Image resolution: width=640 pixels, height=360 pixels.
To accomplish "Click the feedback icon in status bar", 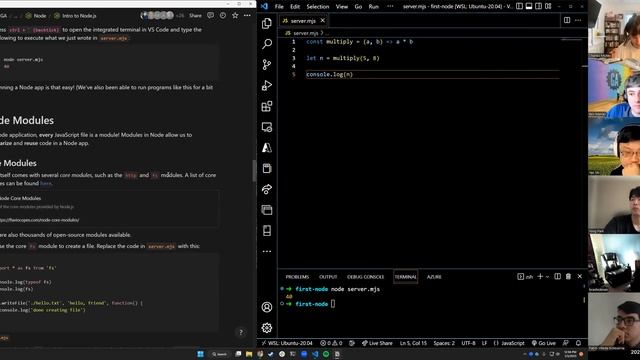I will [566, 343].
